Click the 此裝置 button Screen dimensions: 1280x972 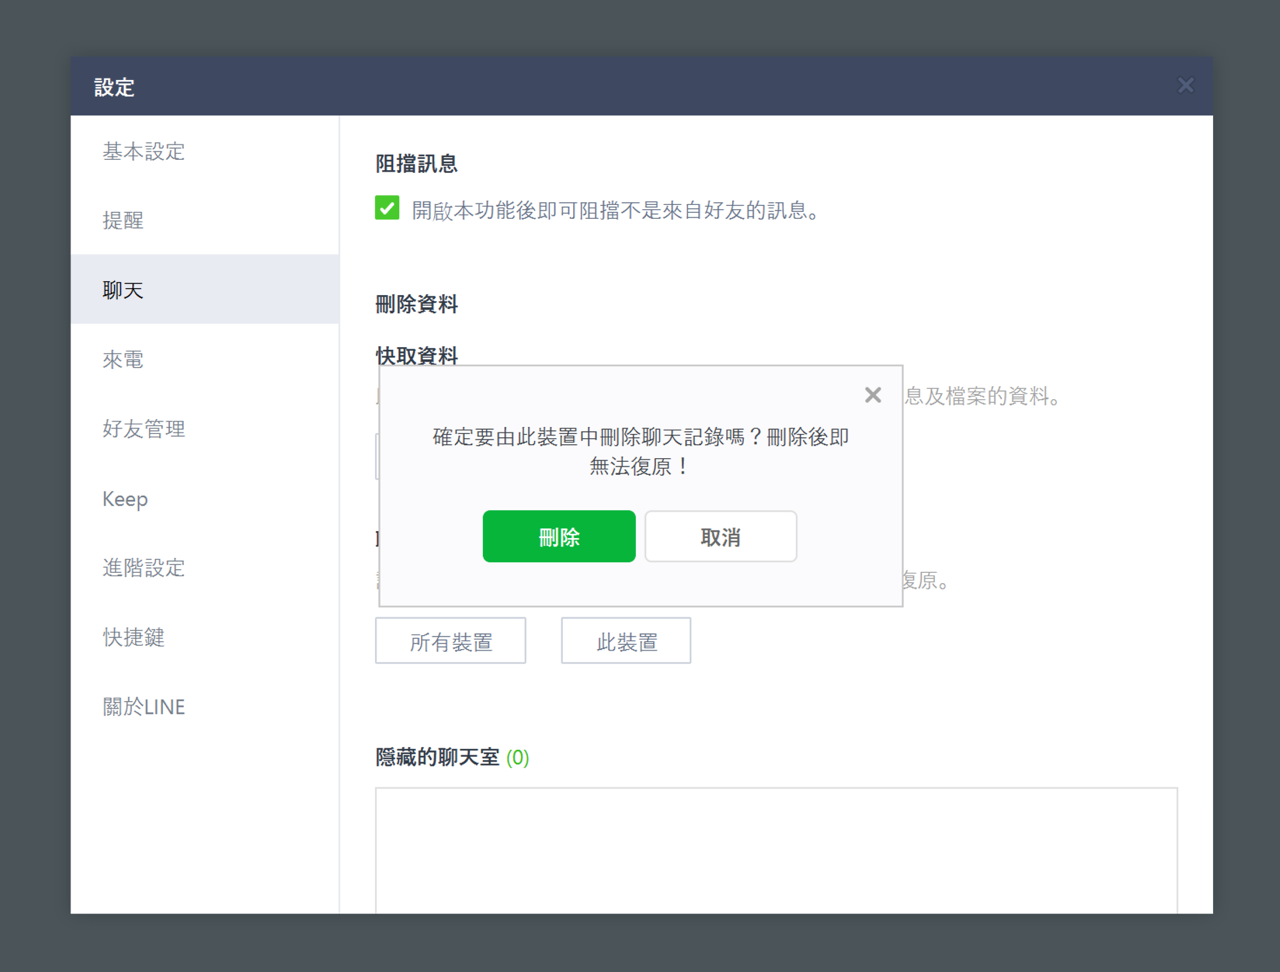tap(626, 641)
